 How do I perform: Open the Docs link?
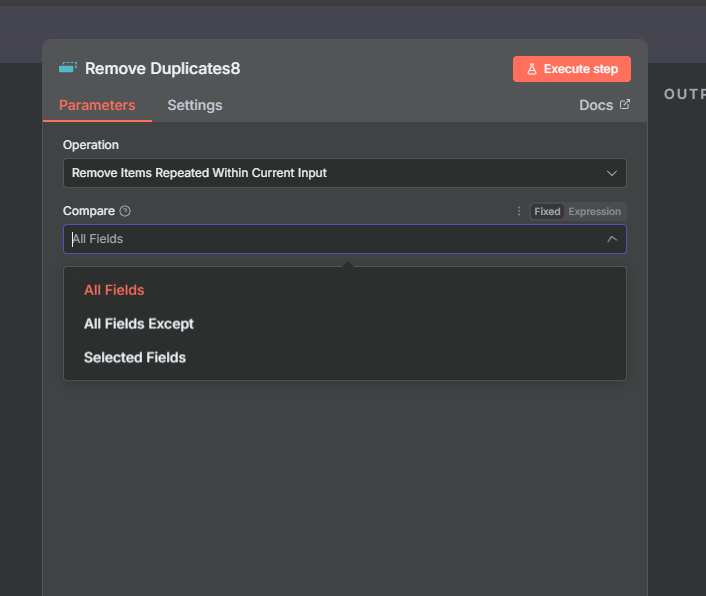coord(596,105)
